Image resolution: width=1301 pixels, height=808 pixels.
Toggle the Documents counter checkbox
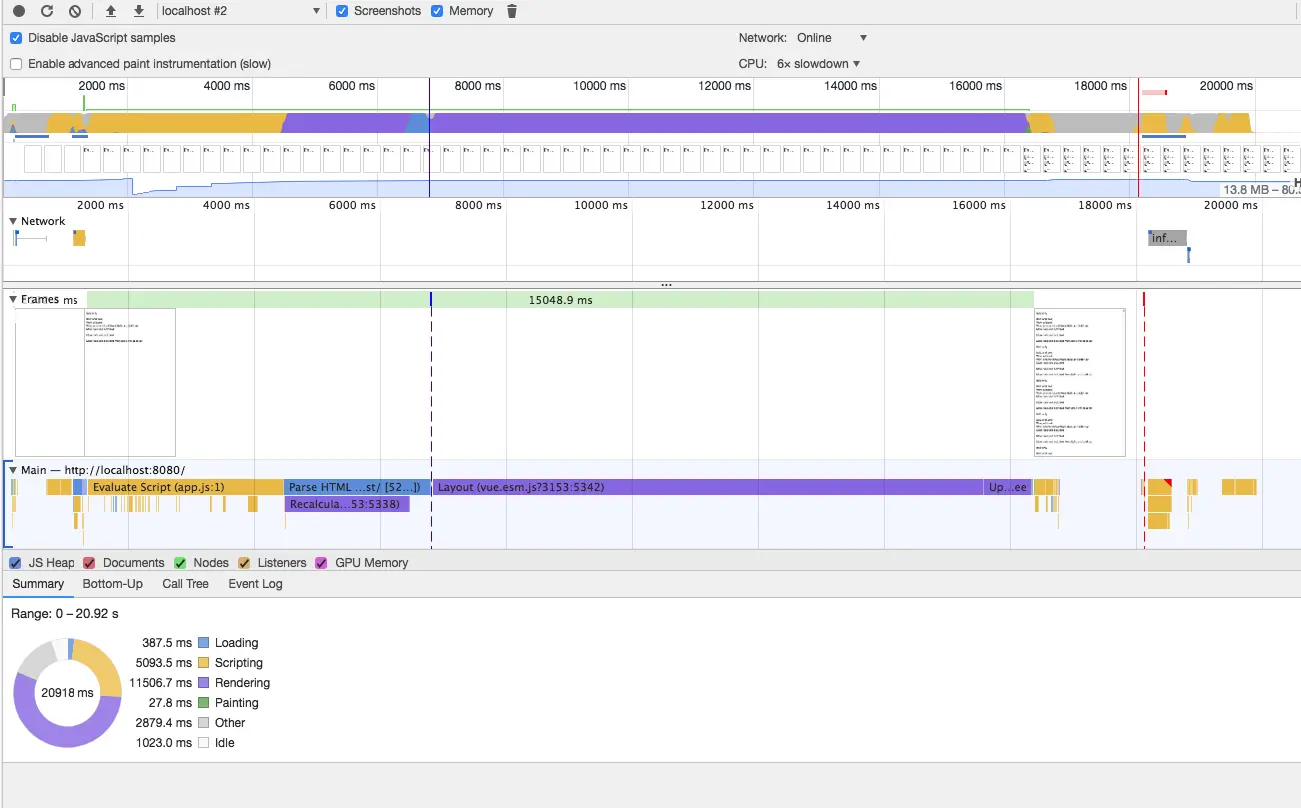(89, 563)
